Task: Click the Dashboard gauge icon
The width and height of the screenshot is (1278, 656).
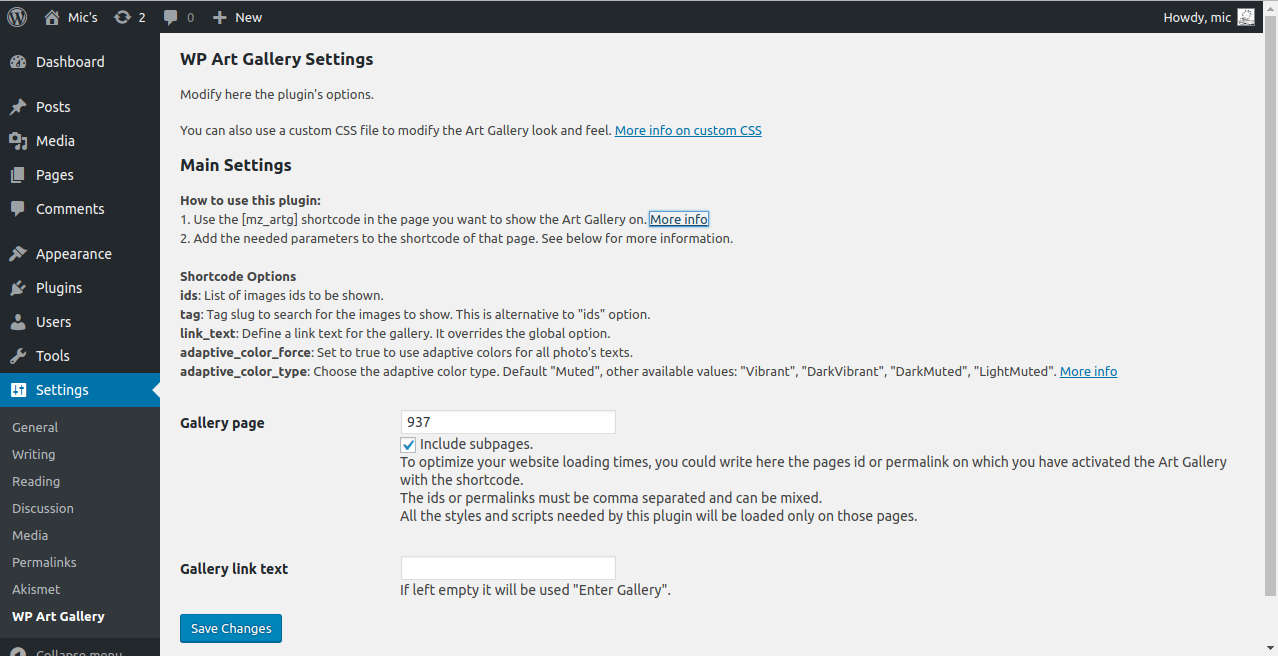Action: [18, 62]
